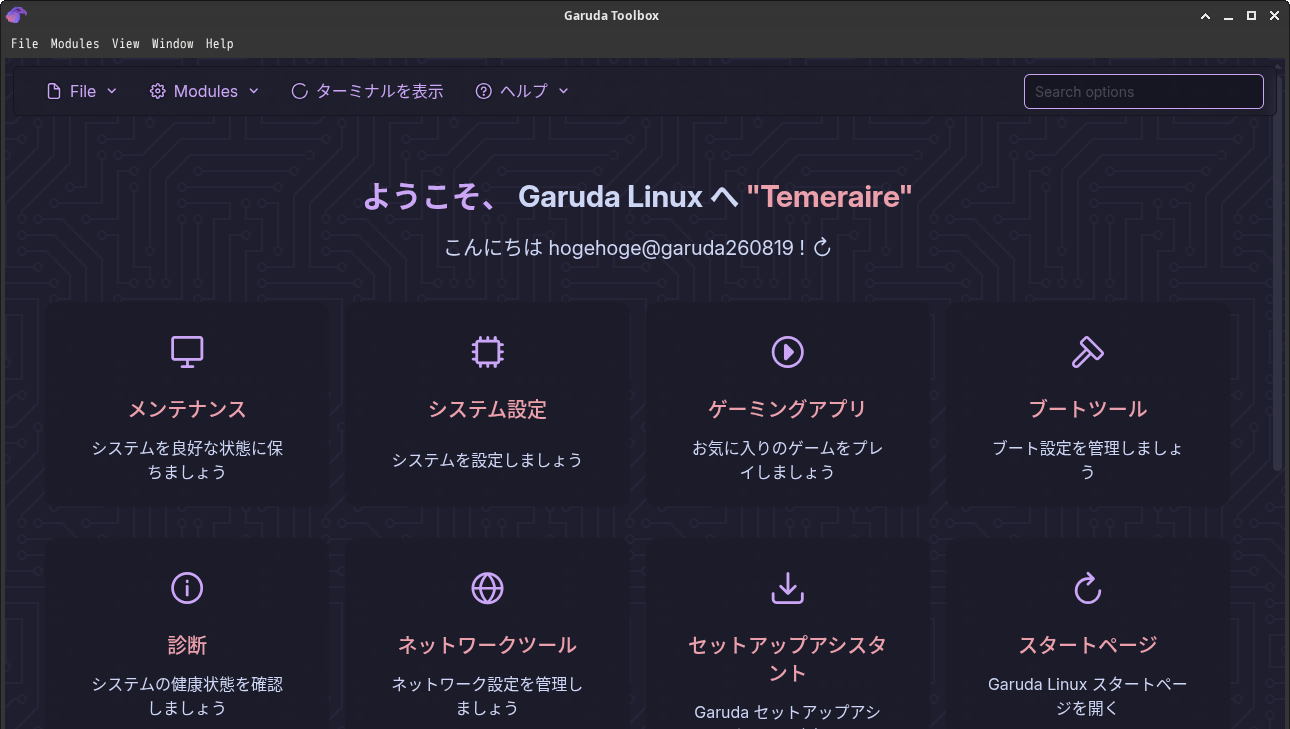
Task: Open the Modules menu in menu bar
Action: (x=75, y=43)
